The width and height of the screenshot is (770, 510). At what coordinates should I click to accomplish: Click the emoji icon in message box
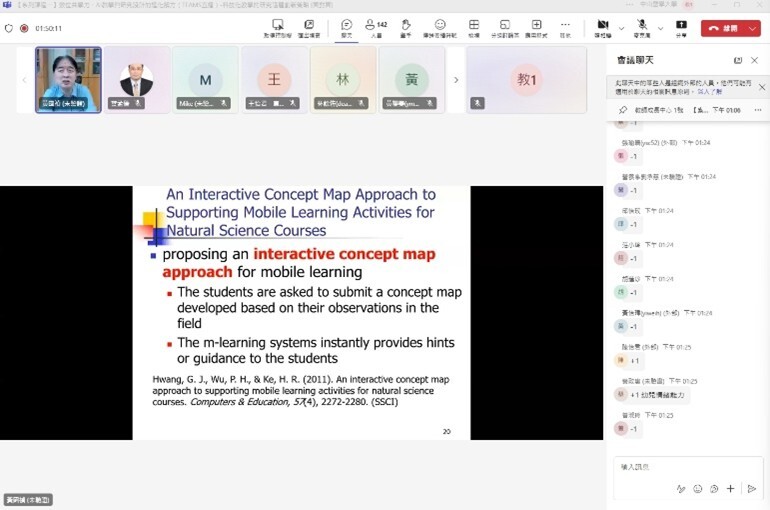click(697, 489)
